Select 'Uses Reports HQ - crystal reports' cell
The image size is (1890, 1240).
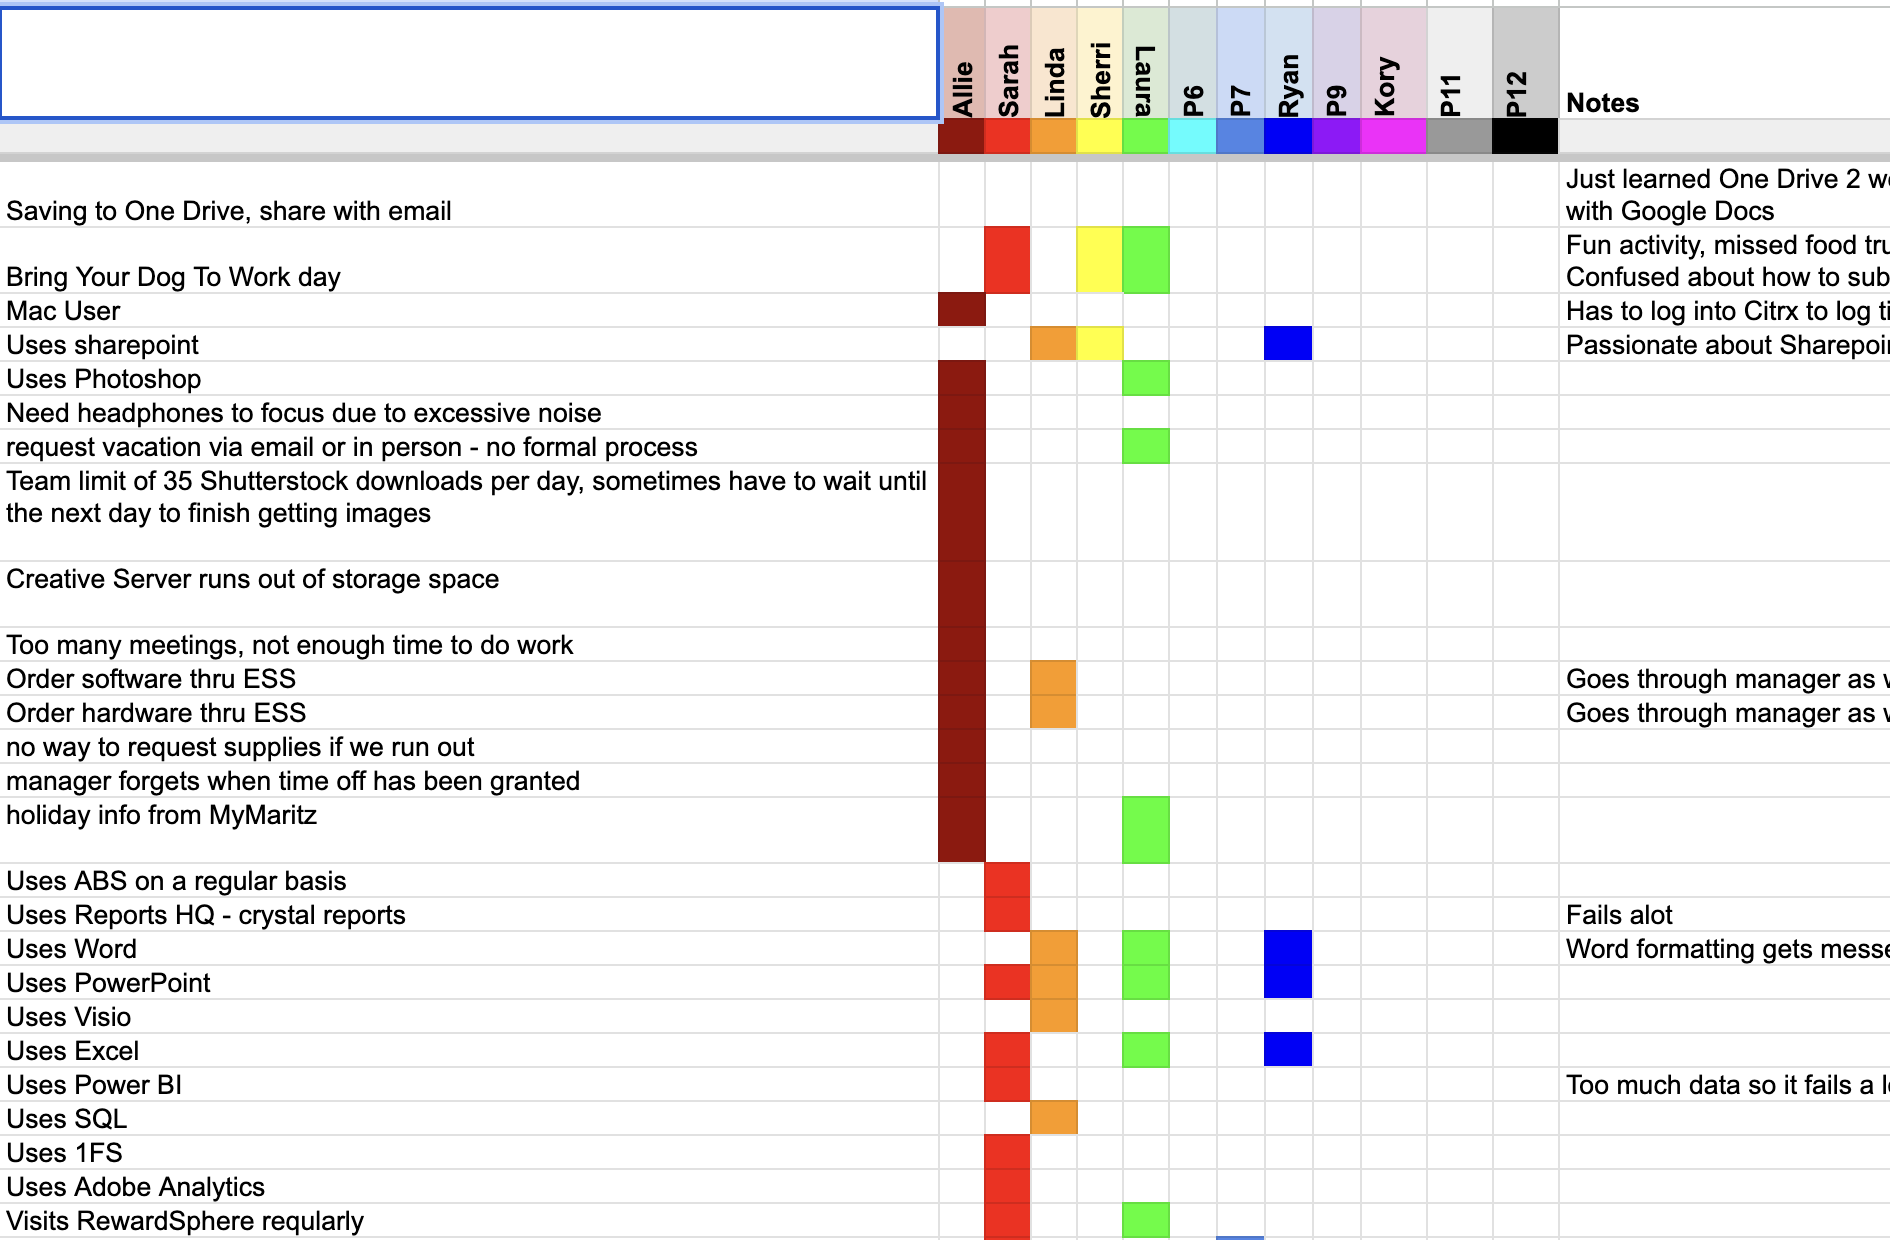pyautogui.click(x=469, y=915)
